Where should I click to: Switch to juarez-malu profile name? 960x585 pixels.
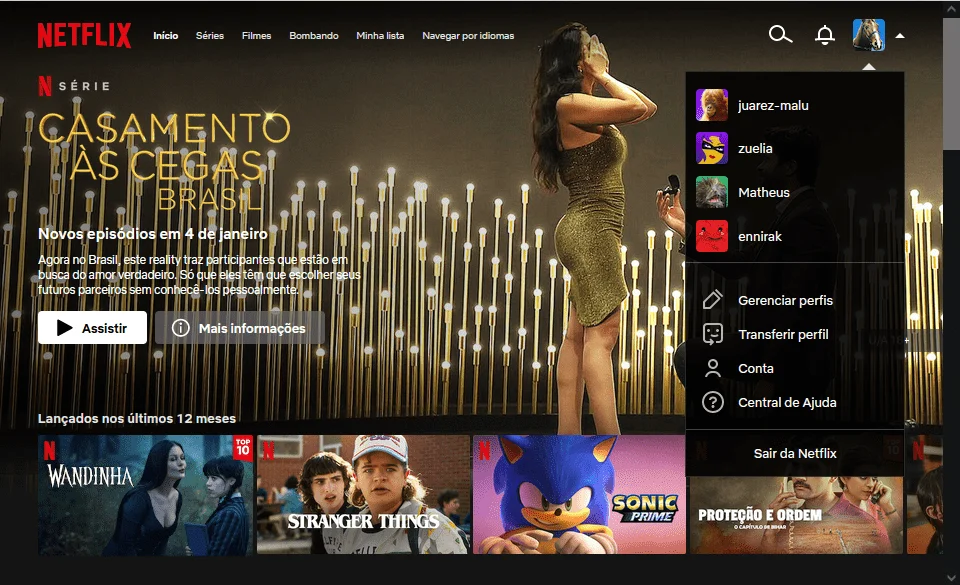[773, 105]
